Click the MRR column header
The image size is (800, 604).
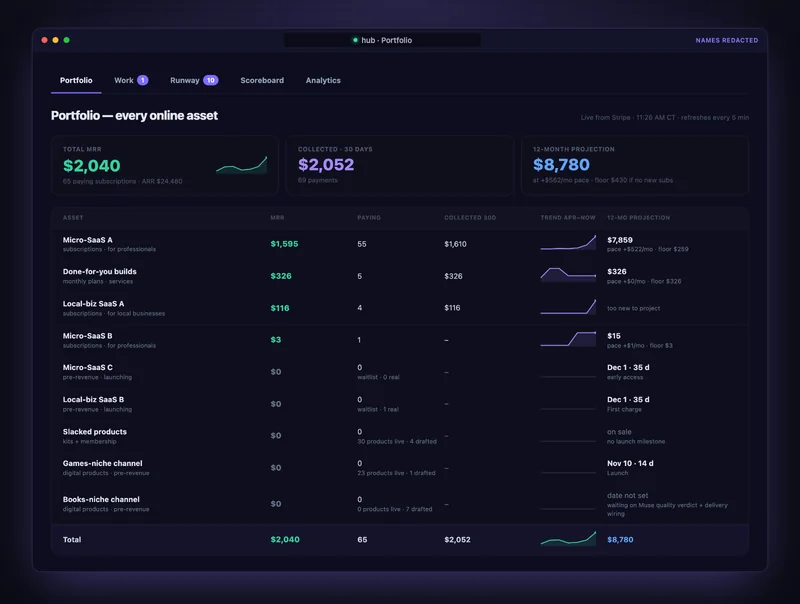click(277, 218)
